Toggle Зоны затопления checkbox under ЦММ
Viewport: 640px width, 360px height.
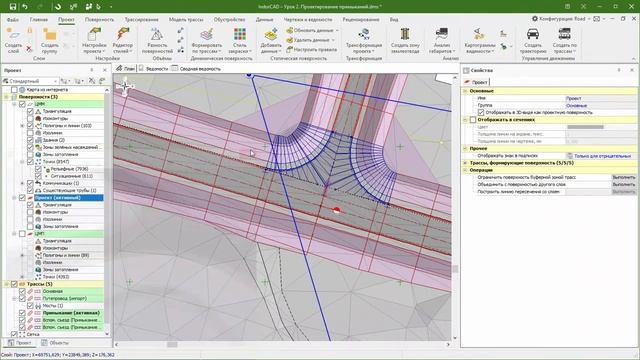pos(30,154)
